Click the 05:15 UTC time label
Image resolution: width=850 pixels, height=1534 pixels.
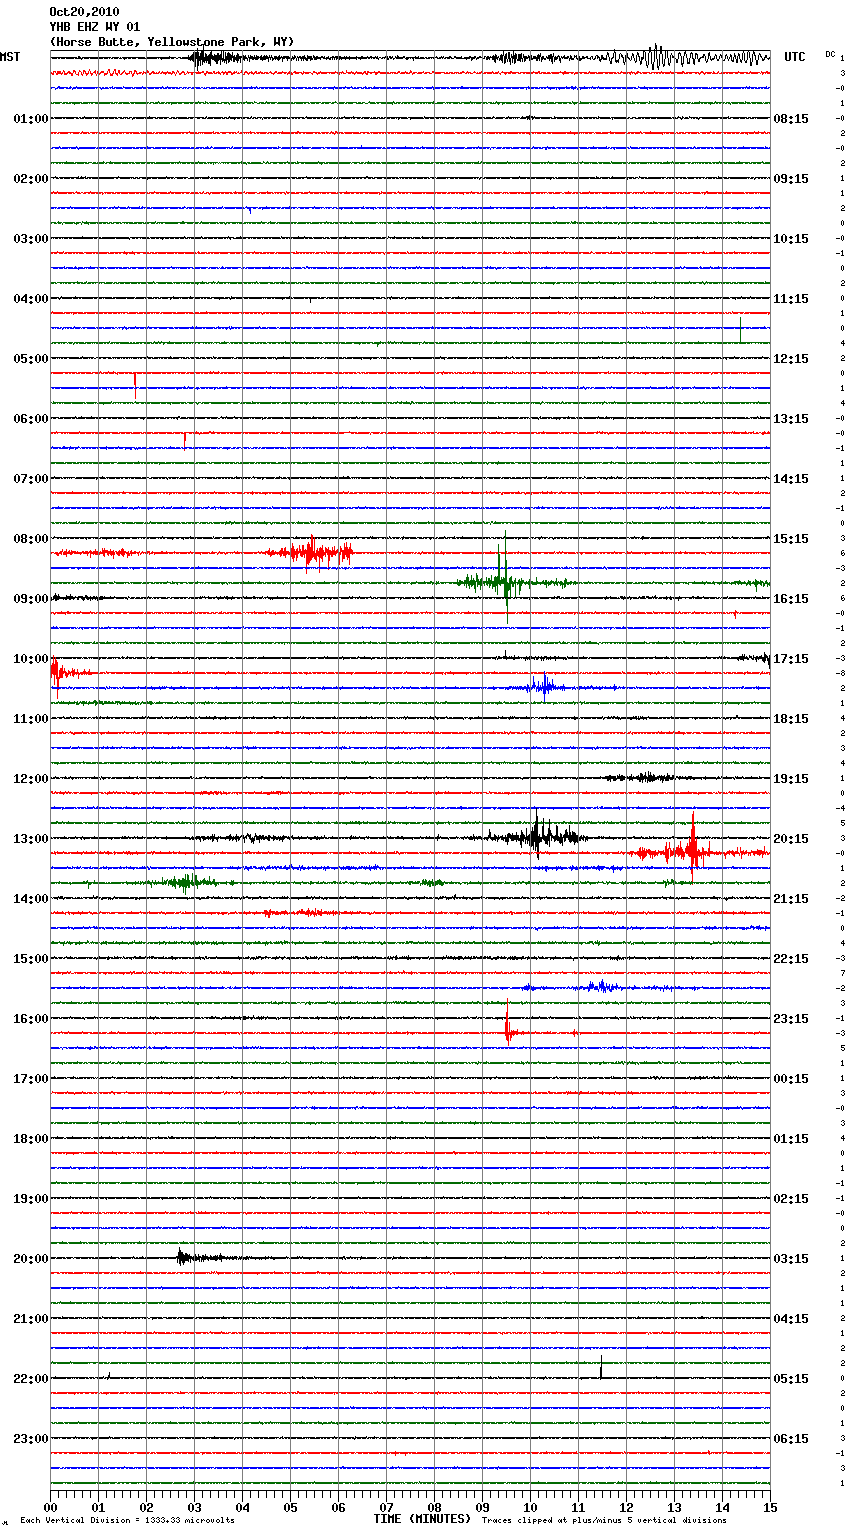pos(791,1379)
